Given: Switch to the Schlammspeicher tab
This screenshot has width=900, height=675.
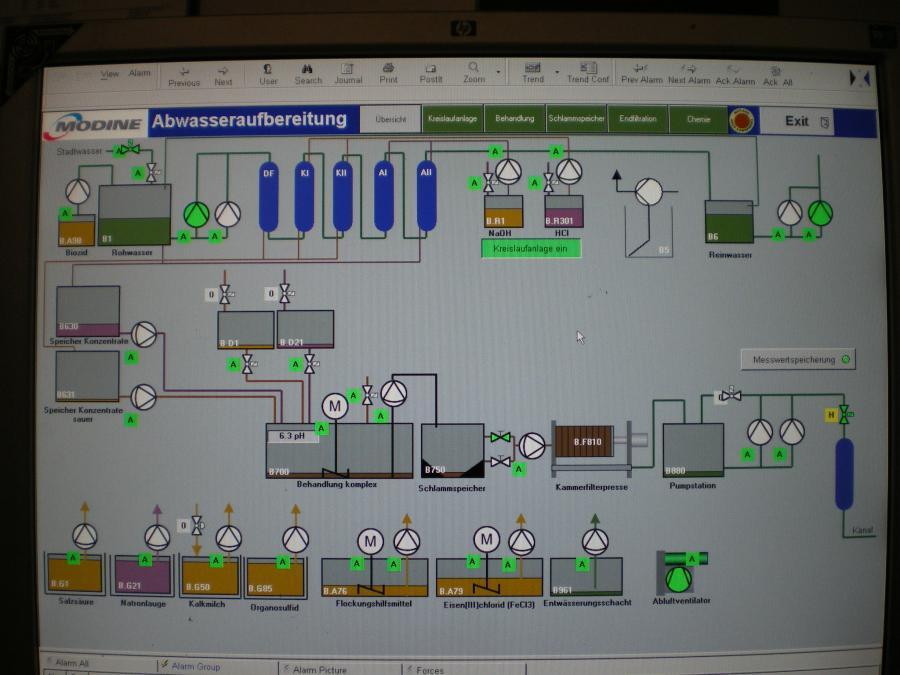Looking at the screenshot, I should (576, 119).
